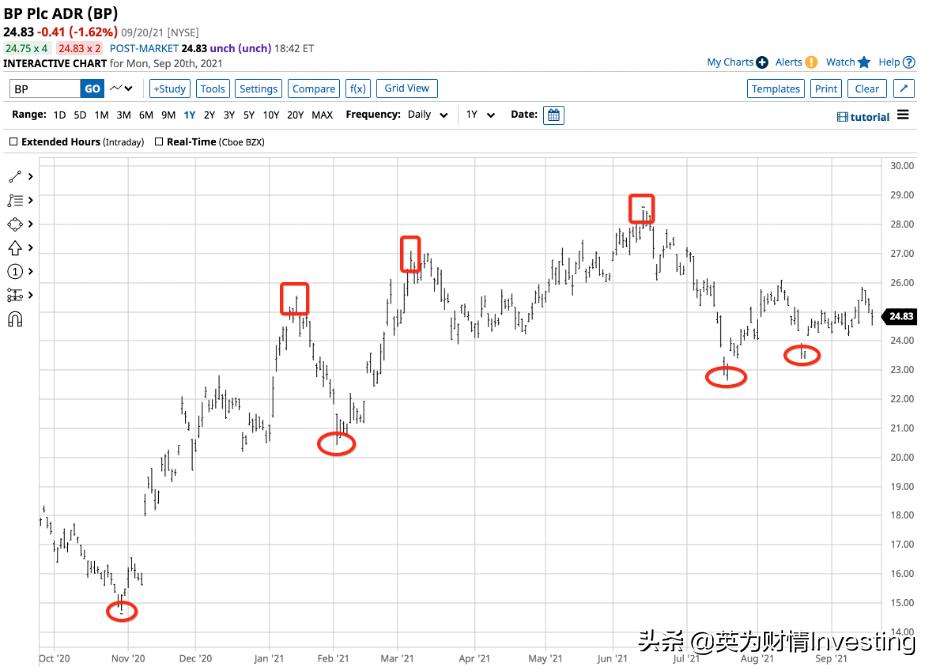Open the Watch link
936x672 pixels.
[840, 62]
